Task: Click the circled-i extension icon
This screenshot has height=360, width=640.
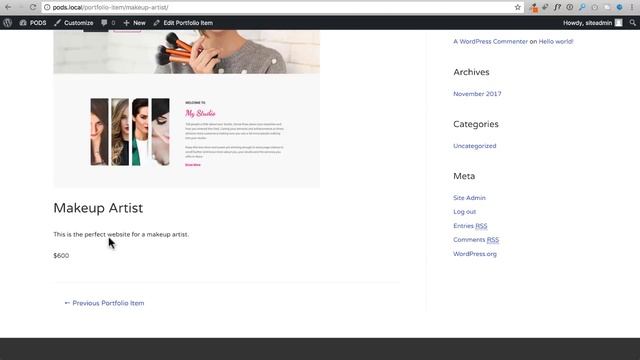Action: [570, 7]
